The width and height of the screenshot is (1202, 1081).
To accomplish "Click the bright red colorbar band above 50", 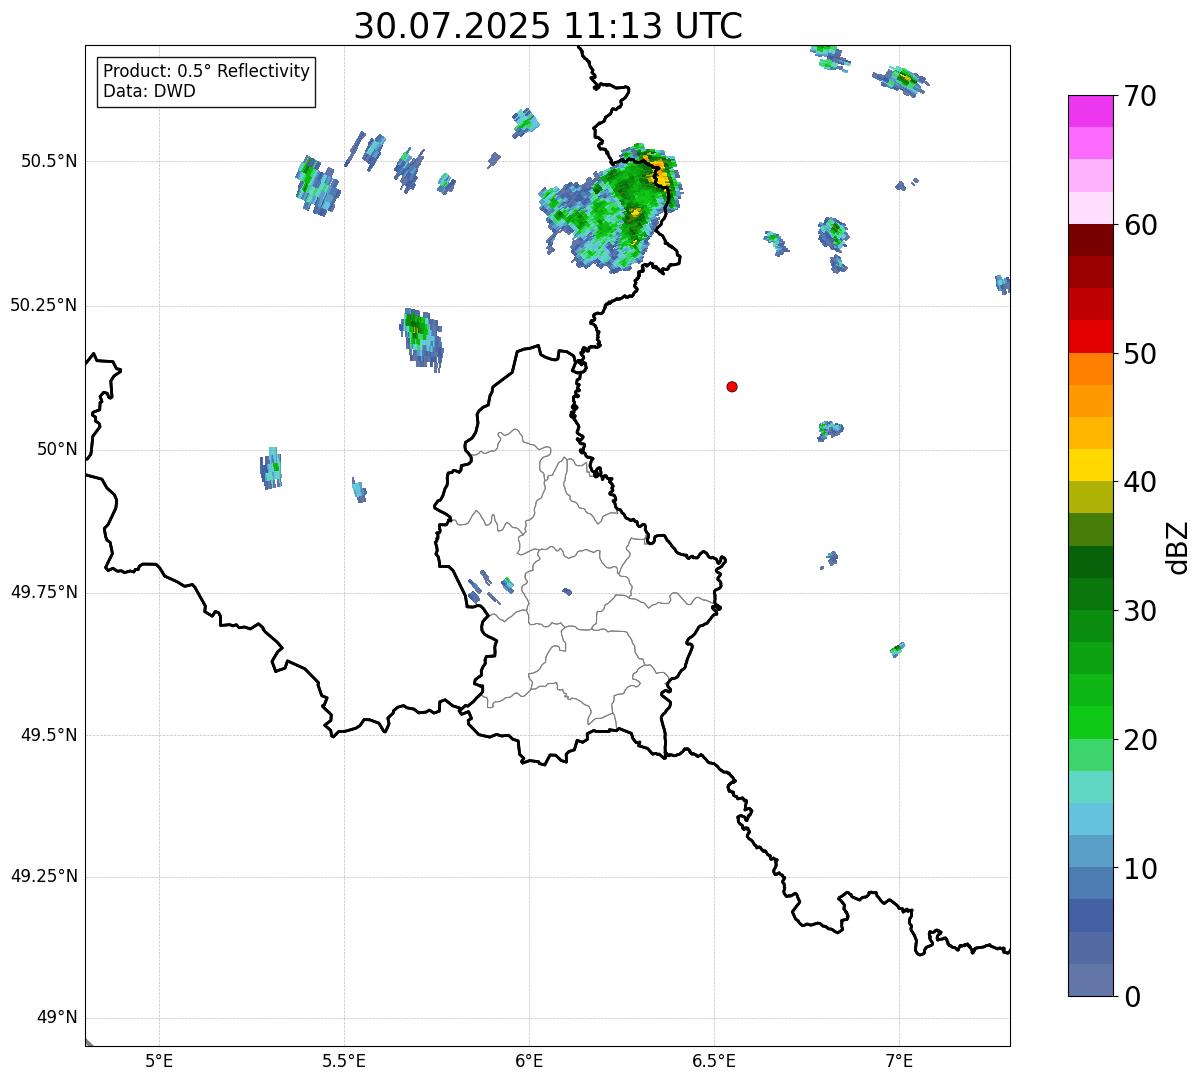I will pyautogui.click(x=1090, y=336).
